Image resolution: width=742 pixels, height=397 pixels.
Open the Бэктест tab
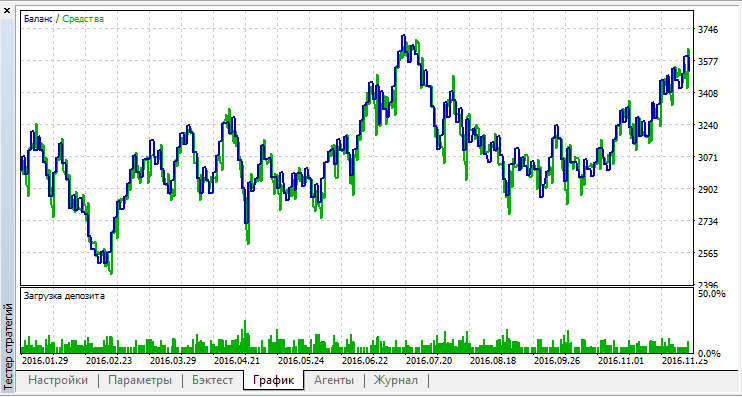[213, 380]
